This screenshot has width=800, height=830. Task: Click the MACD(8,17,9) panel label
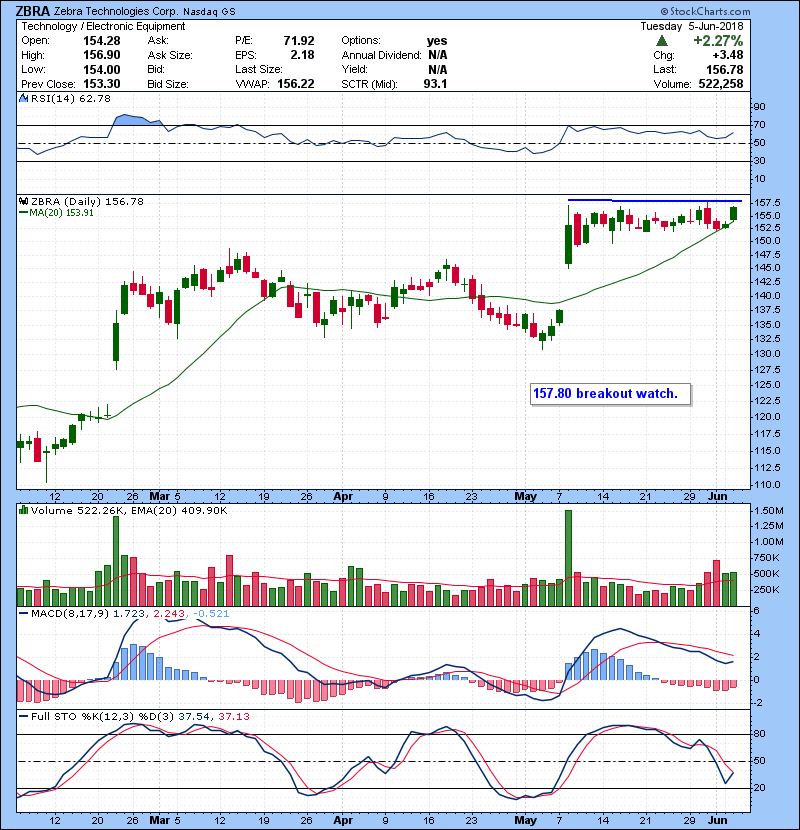(69, 614)
